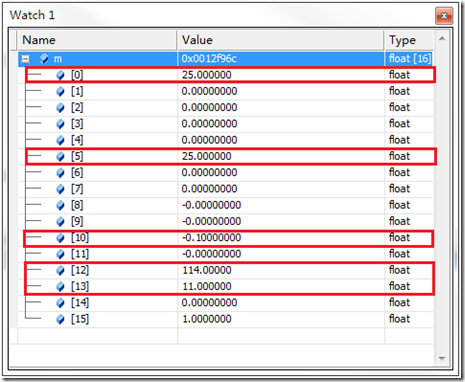Select the [12] row name

pos(80,270)
